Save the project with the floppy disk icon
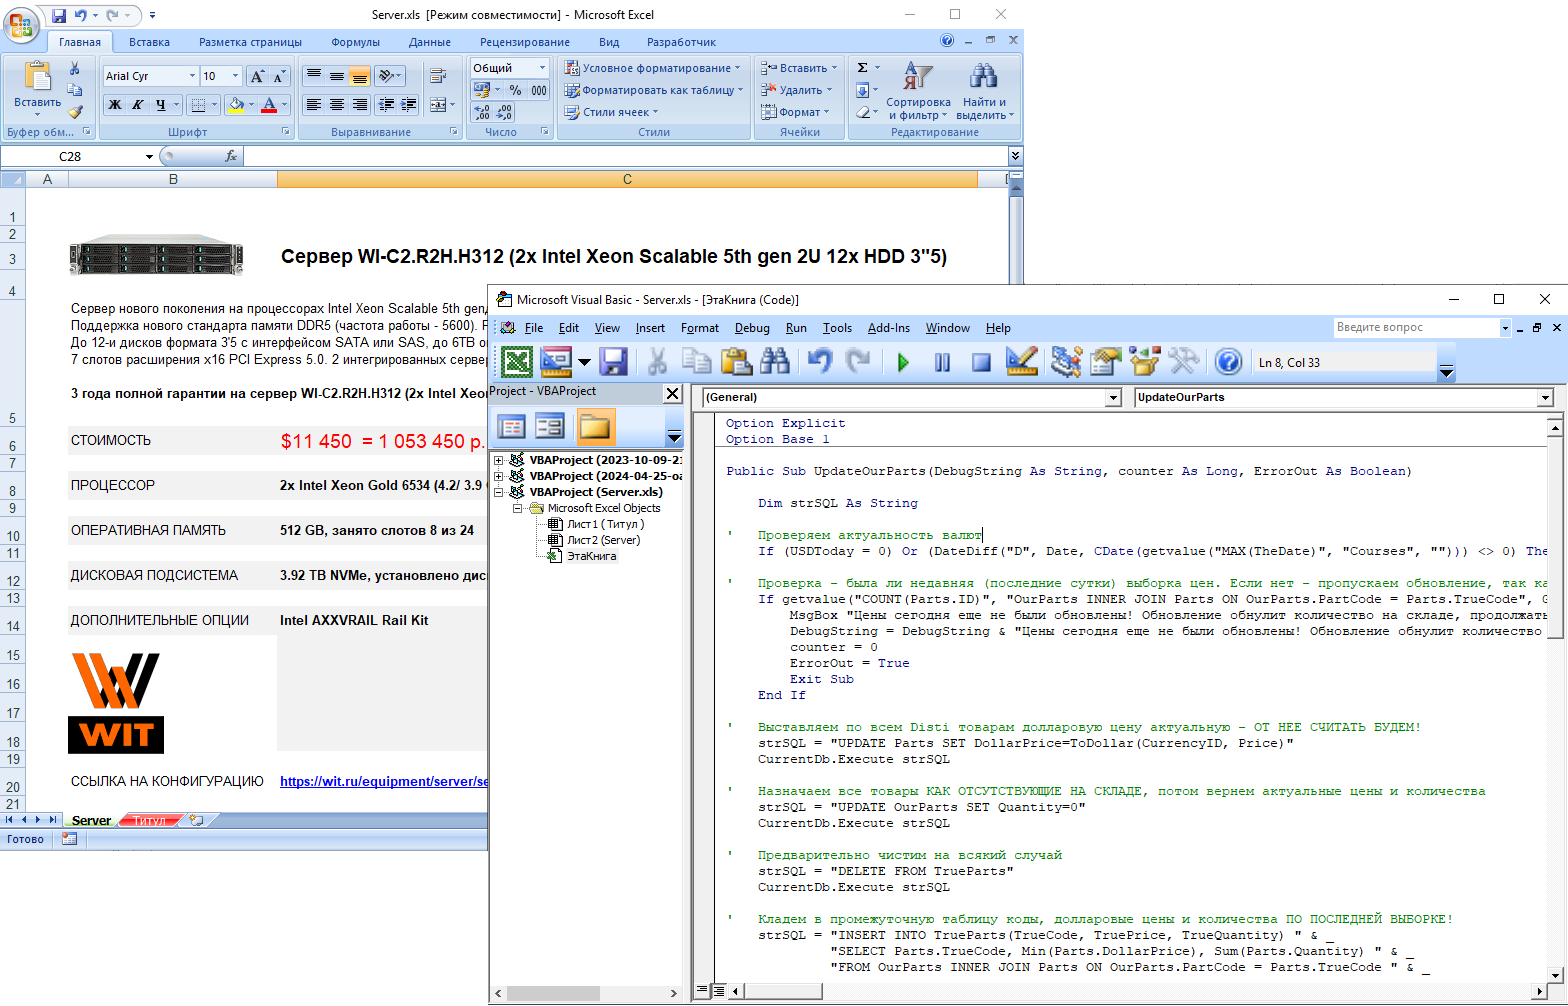1568x1006 pixels. point(613,361)
